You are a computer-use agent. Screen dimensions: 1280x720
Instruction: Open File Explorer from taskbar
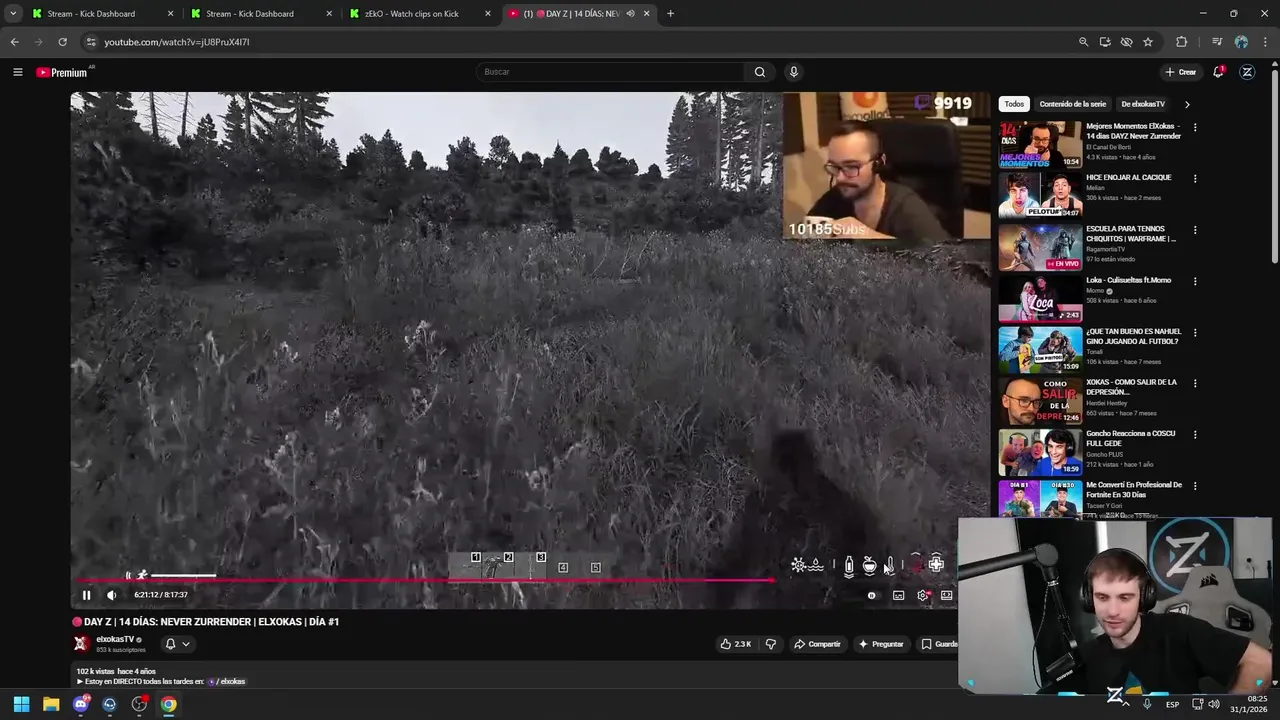click(51, 704)
